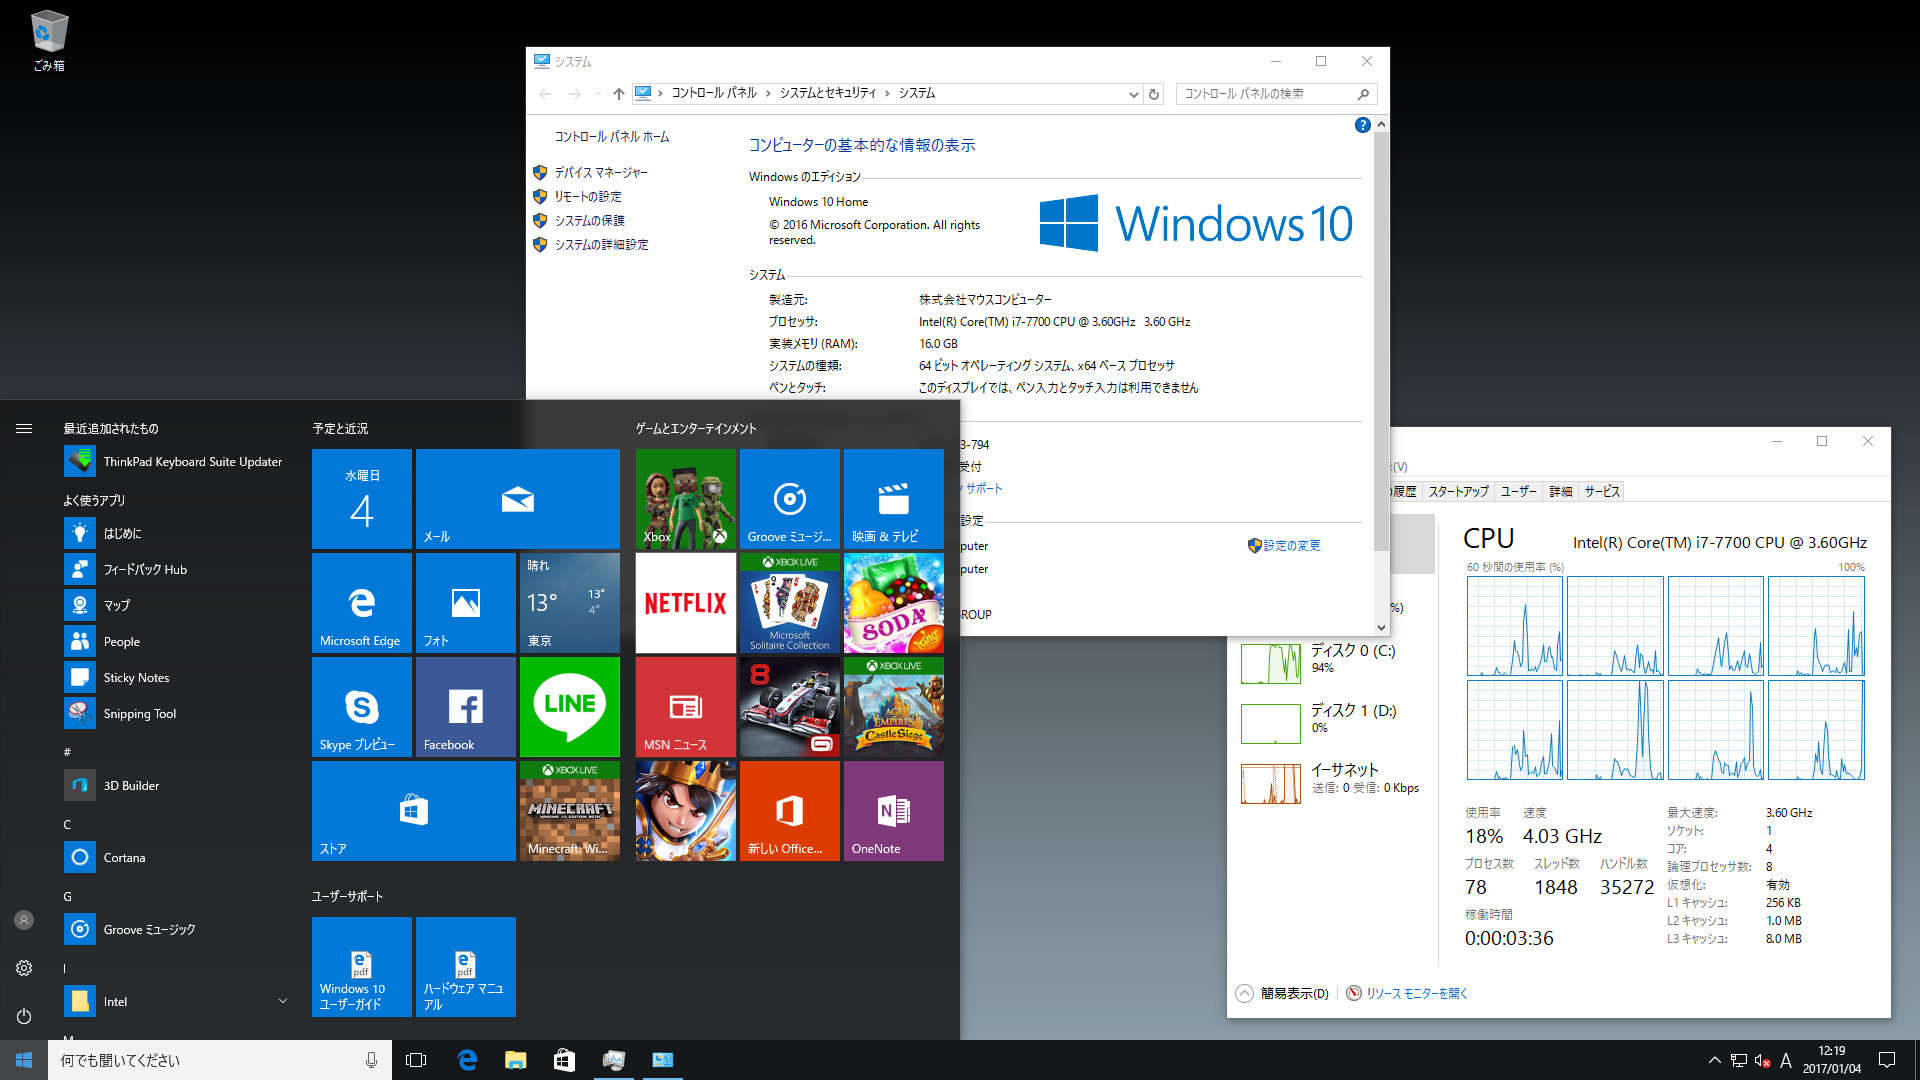The width and height of the screenshot is (1920, 1080).
Task: Open Feedback Hub from app list
Action: (176, 570)
